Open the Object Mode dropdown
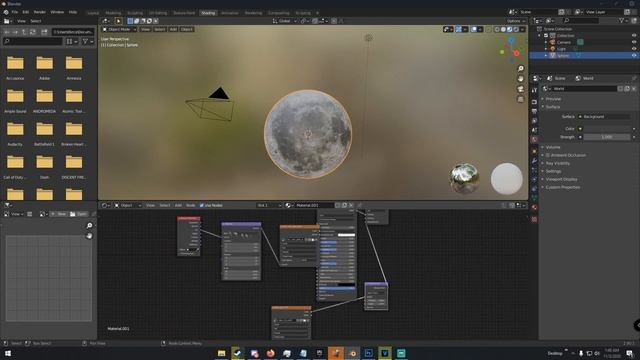The height and width of the screenshot is (360, 640). [x=119, y=29]
